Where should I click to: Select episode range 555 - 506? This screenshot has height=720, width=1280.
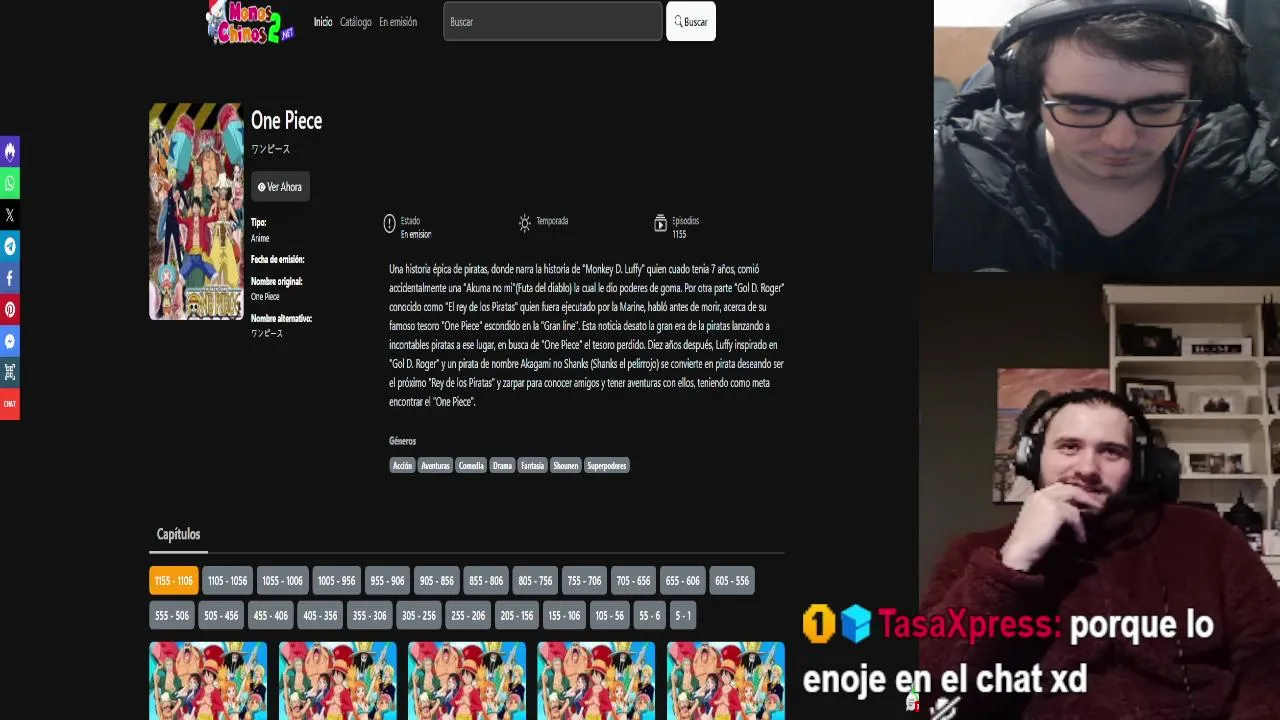click(172, 616)
